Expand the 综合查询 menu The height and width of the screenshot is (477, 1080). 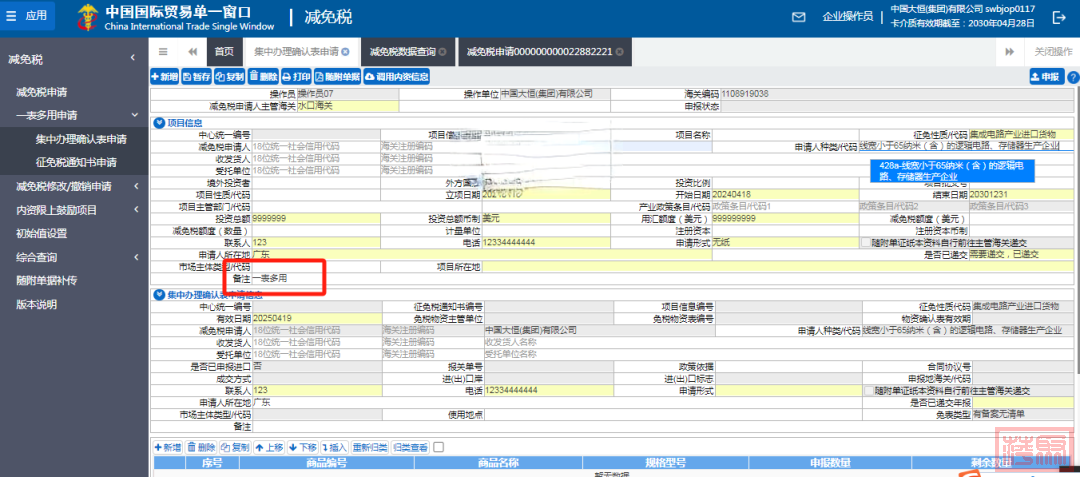(136, 257)
